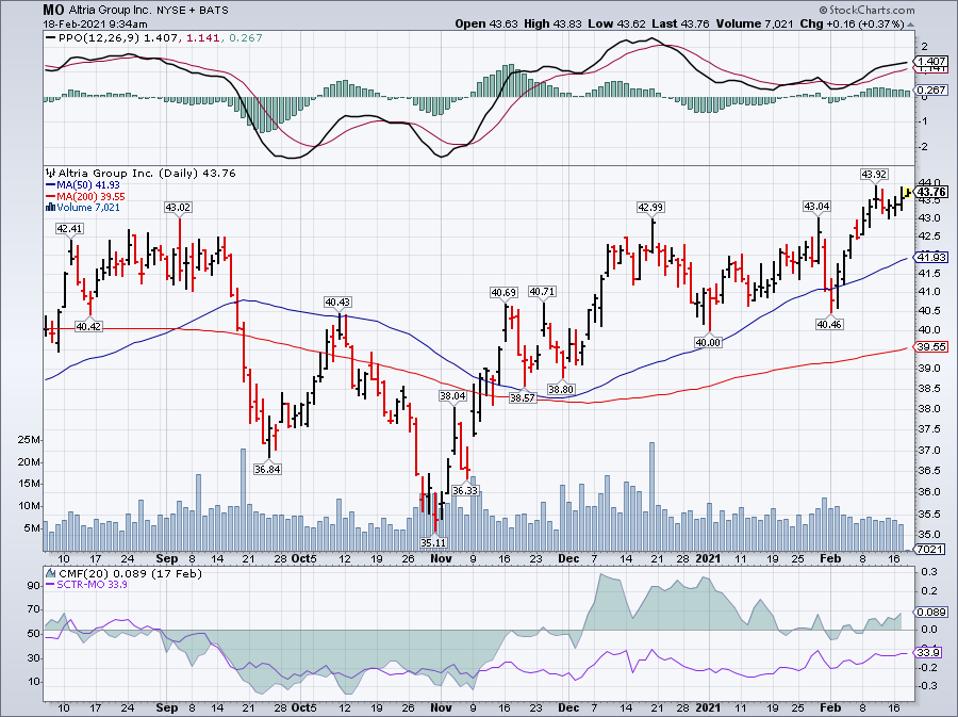Click the 40.46 price annotation
The width and height of the screenshot is (958, 717).
(830, 324)
